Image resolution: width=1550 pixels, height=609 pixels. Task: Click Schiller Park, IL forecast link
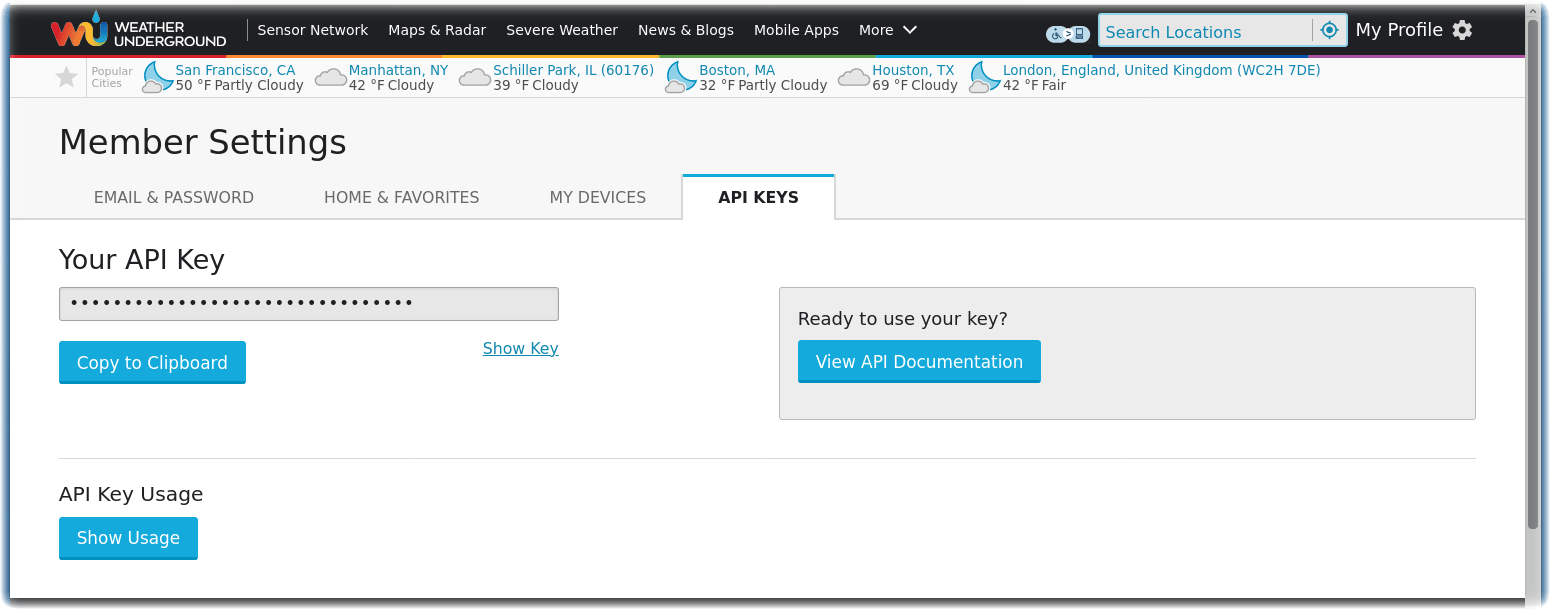click(x=573, y=70)
